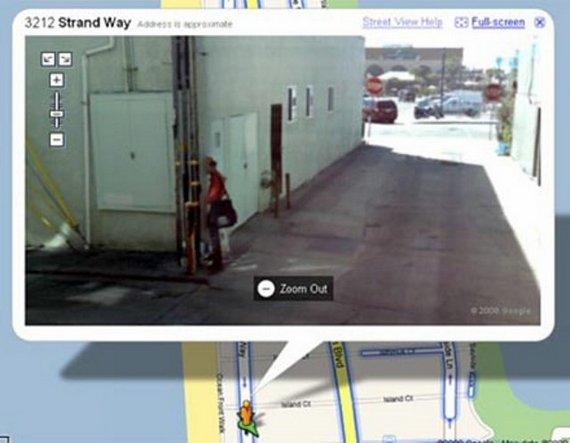Click the zoom slider handle
The height and width of the screenshot is (443, 570).
(56, 114)
